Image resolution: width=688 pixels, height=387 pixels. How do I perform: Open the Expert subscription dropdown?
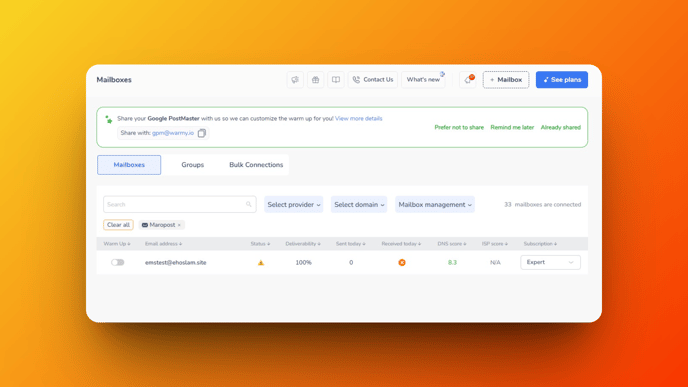click(x=550, y=262)
